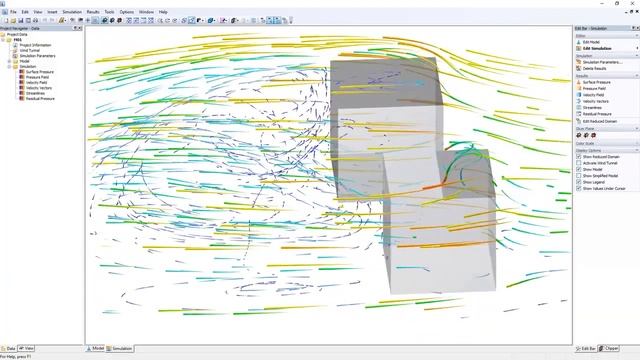Select Project Data root in navigator
Viewport: 640px width, 360px height.
pyautogui.click(x=17, y=35)
